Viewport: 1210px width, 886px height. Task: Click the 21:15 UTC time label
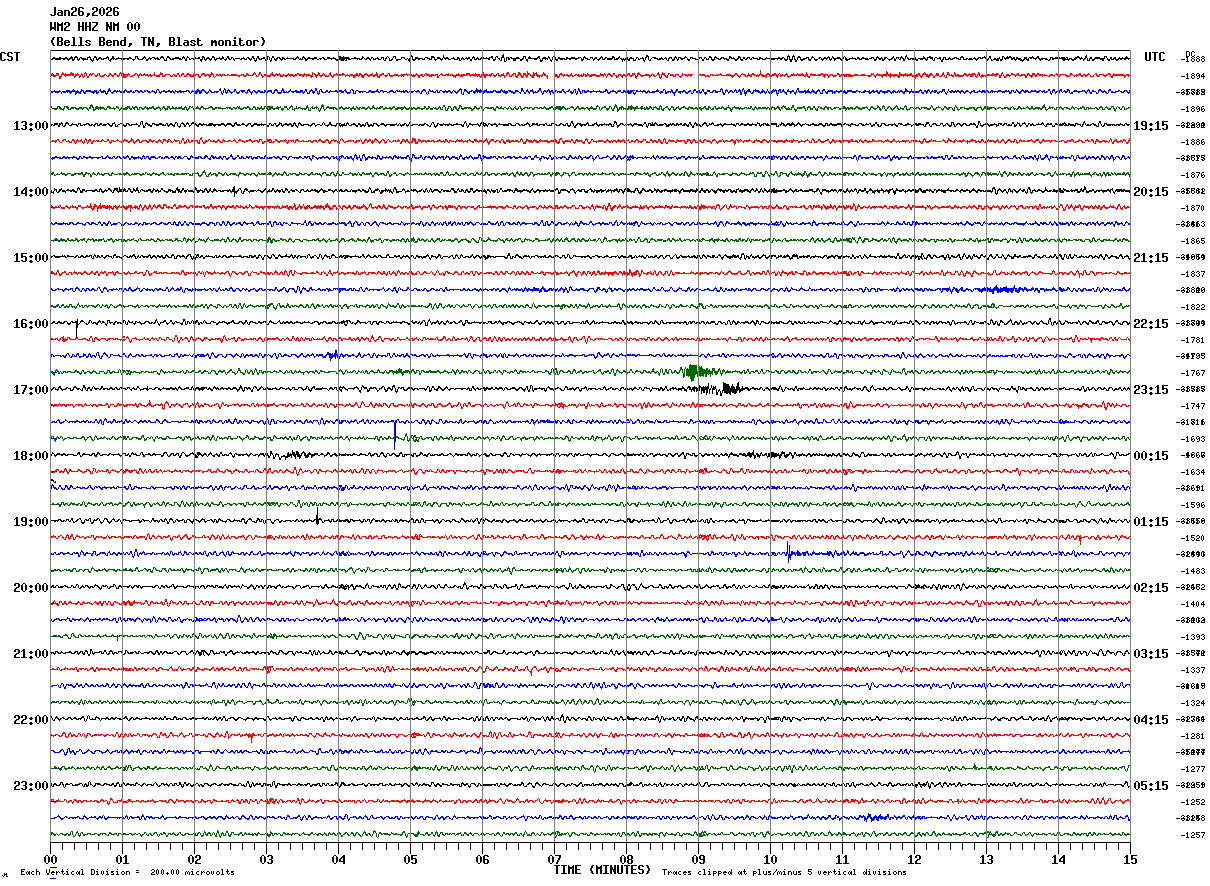[x=1151, y=258]
